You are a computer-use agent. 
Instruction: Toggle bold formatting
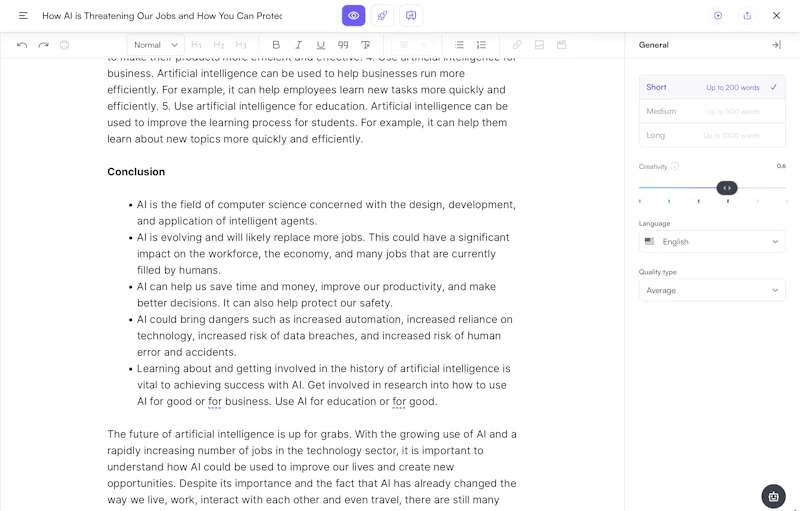(x=276, y=45)
